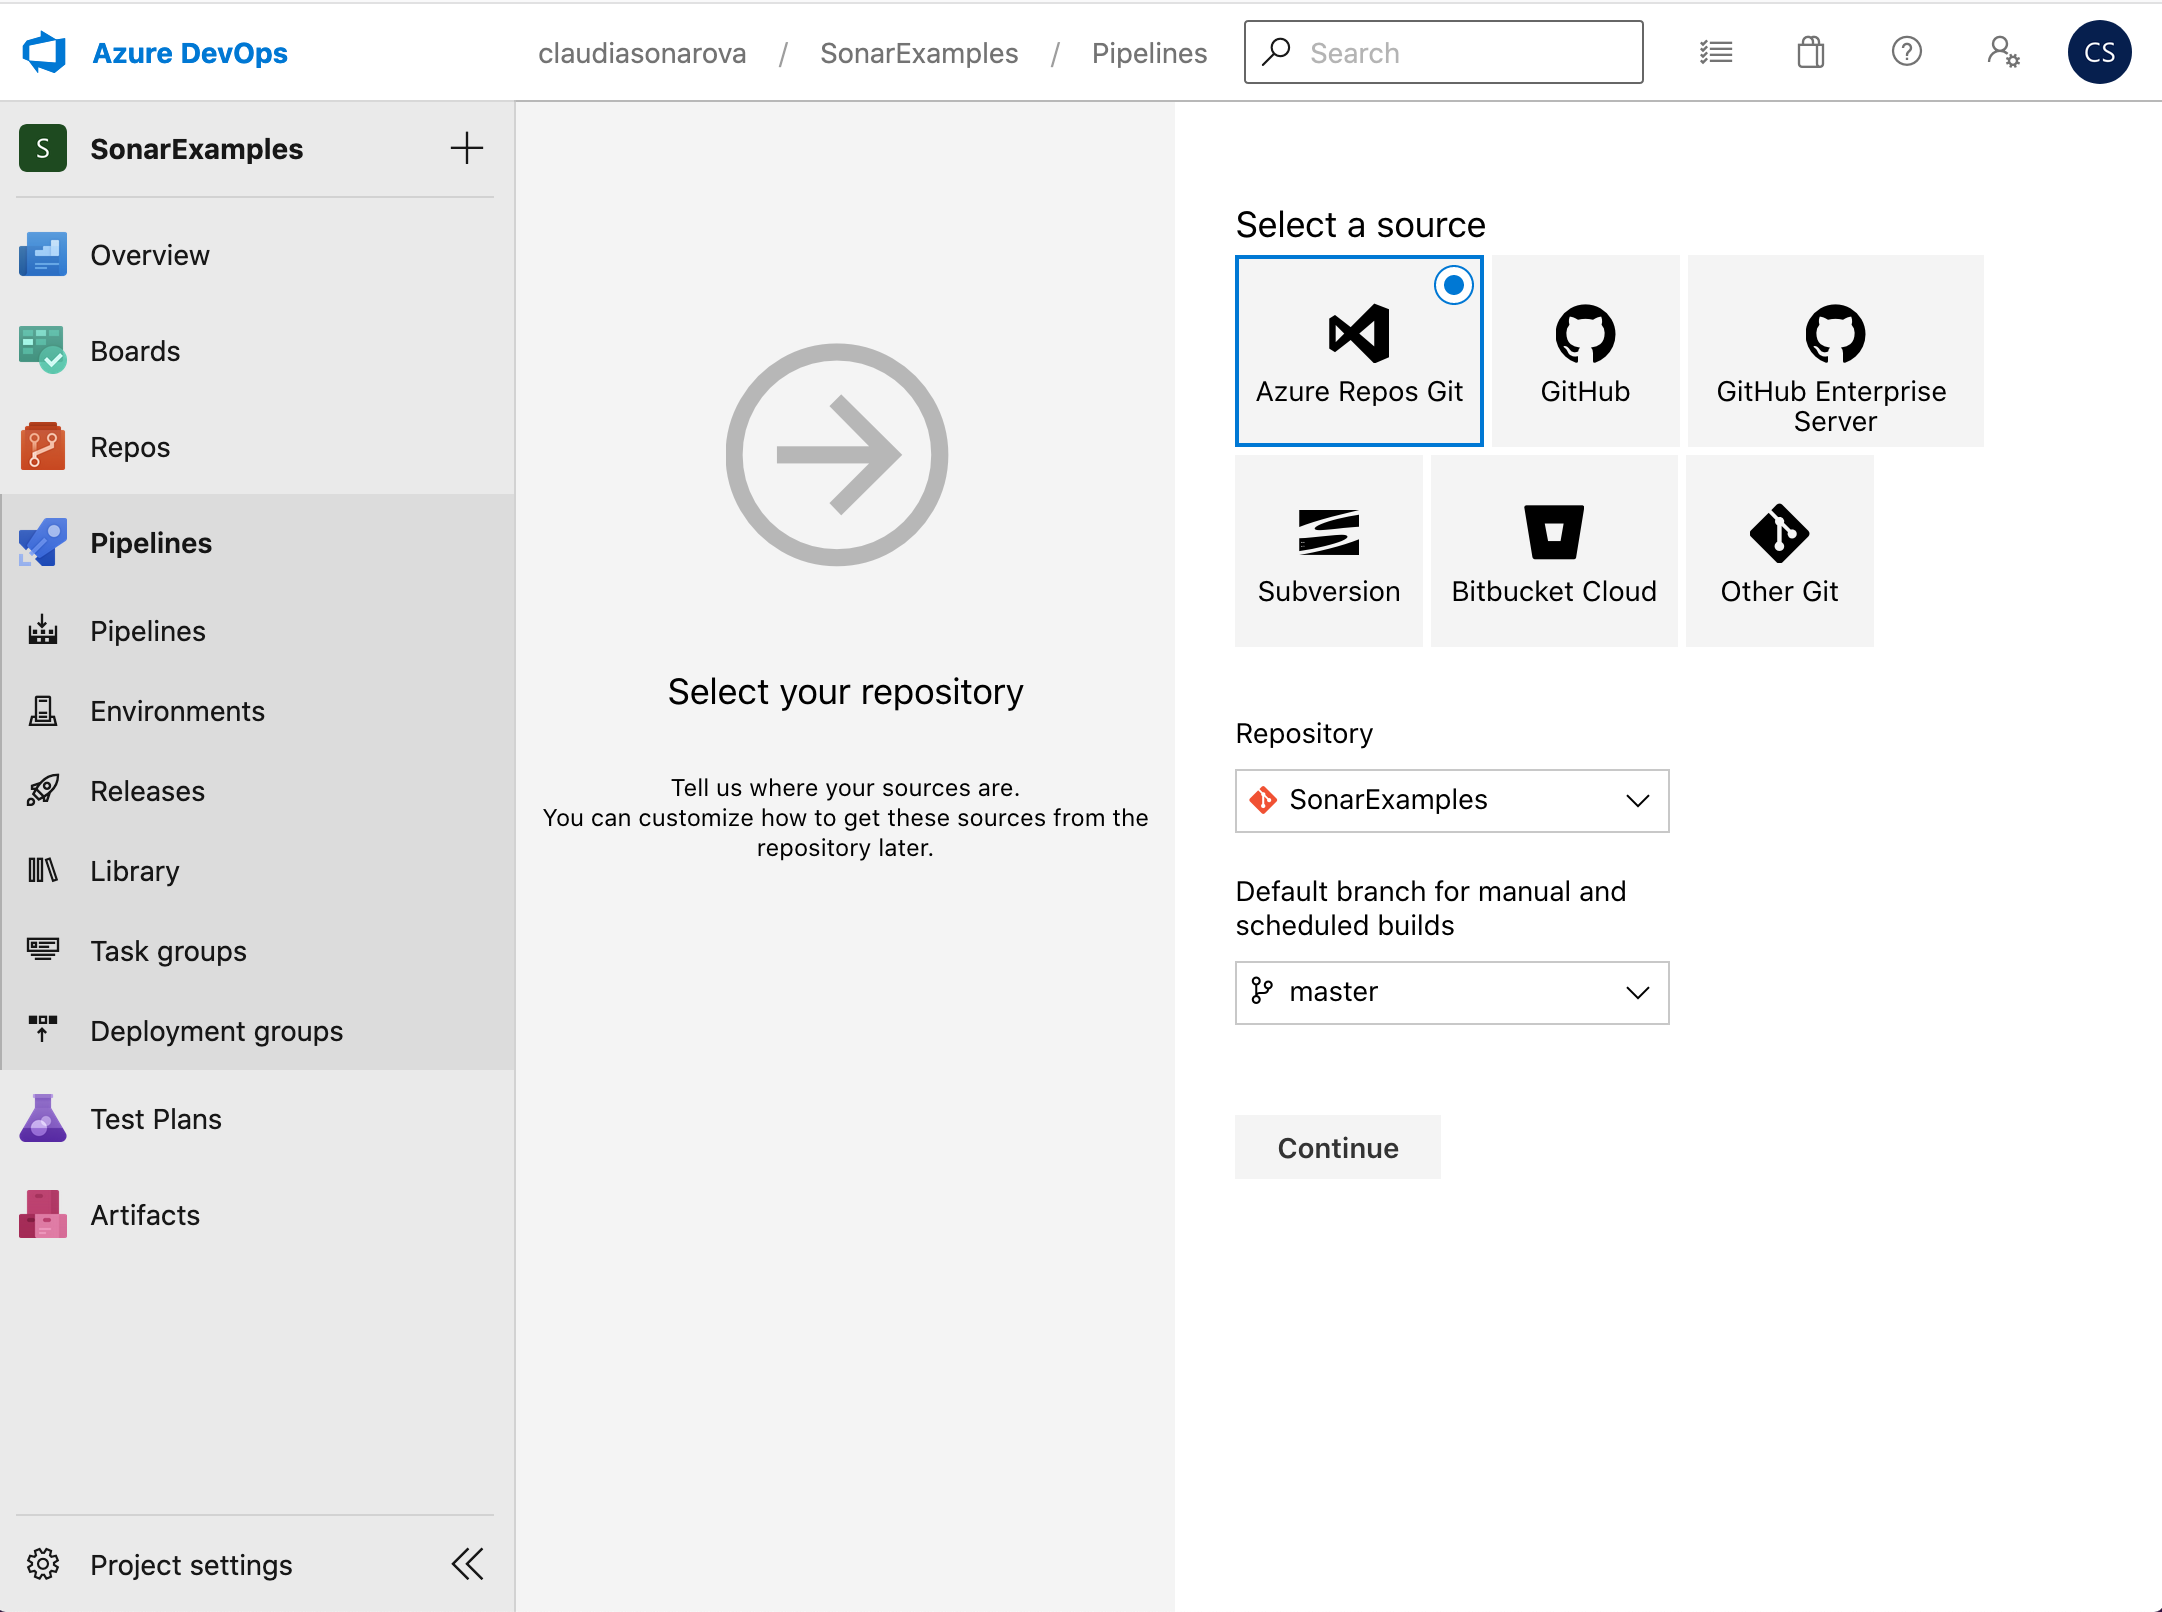Click Continue to proceed
The image size is (2162, 1612).
click(1337, 1146)
